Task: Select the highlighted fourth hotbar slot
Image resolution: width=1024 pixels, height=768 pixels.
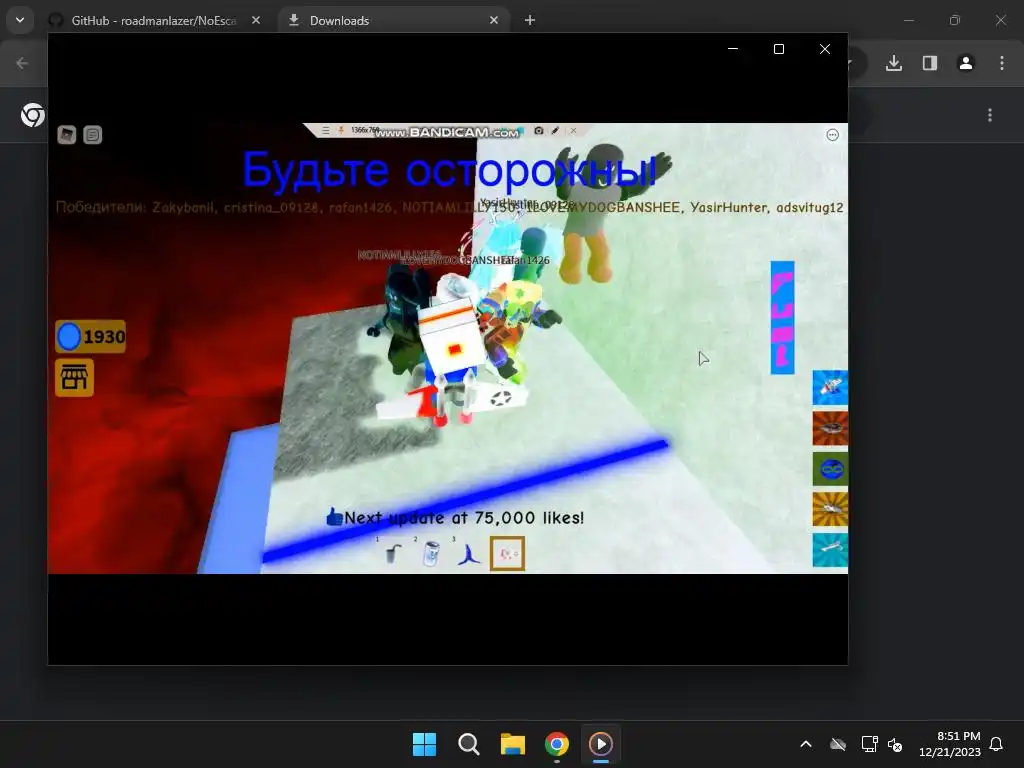Action: 507,553
